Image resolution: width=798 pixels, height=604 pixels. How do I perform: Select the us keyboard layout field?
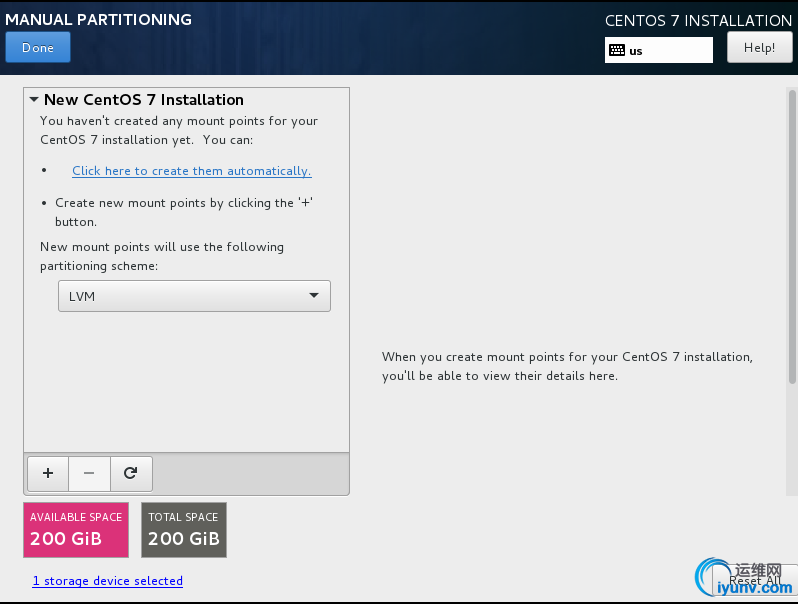pyautogui.click(x=659, y=50)
